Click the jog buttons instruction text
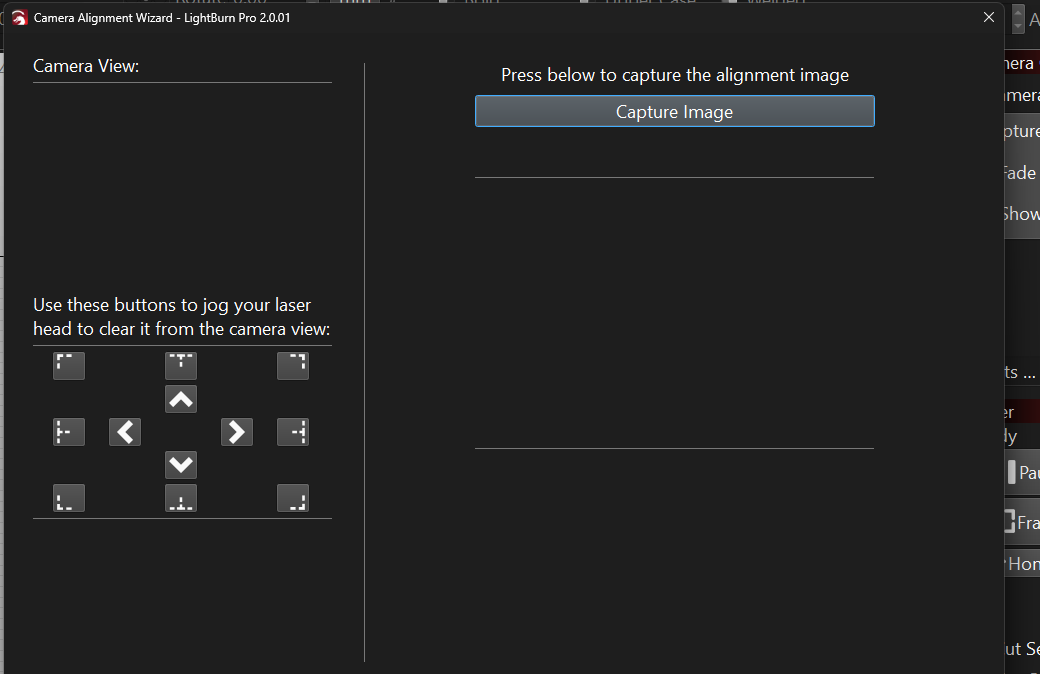1040x674 pixels. coord(182,317)
